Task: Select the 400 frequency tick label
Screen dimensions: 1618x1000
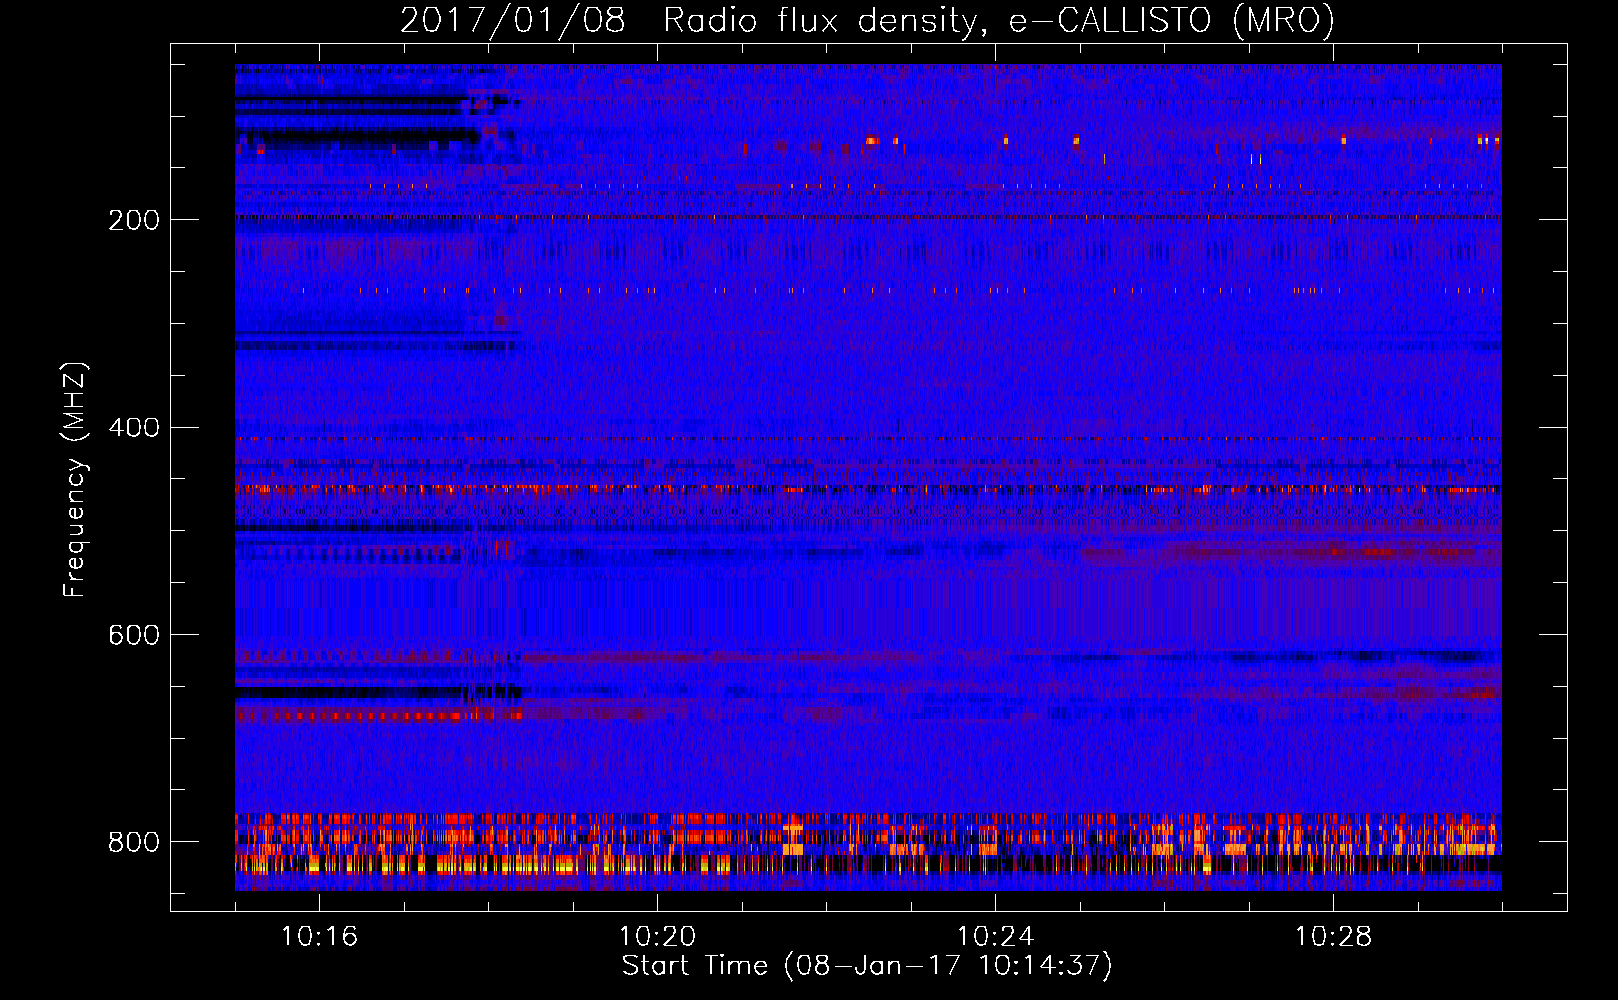Action: [x=134, y=428]
